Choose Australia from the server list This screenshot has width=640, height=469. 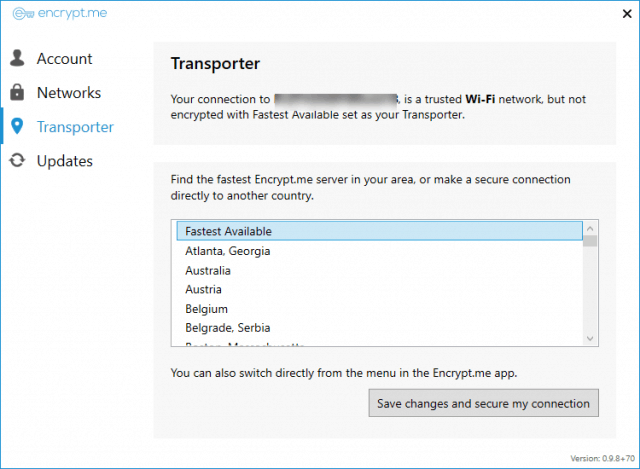(380, 270)
